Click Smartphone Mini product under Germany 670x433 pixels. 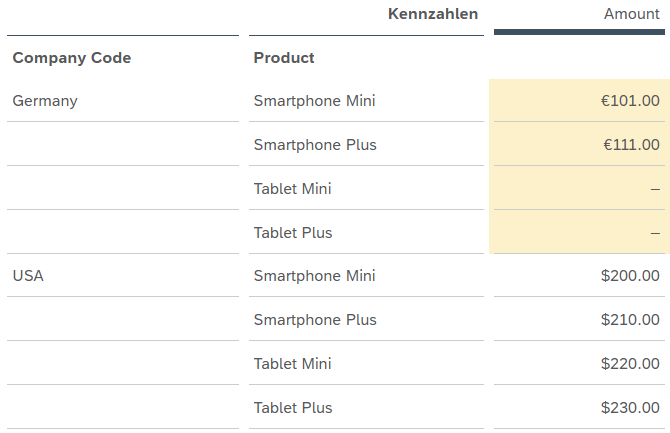pos(315,101)
